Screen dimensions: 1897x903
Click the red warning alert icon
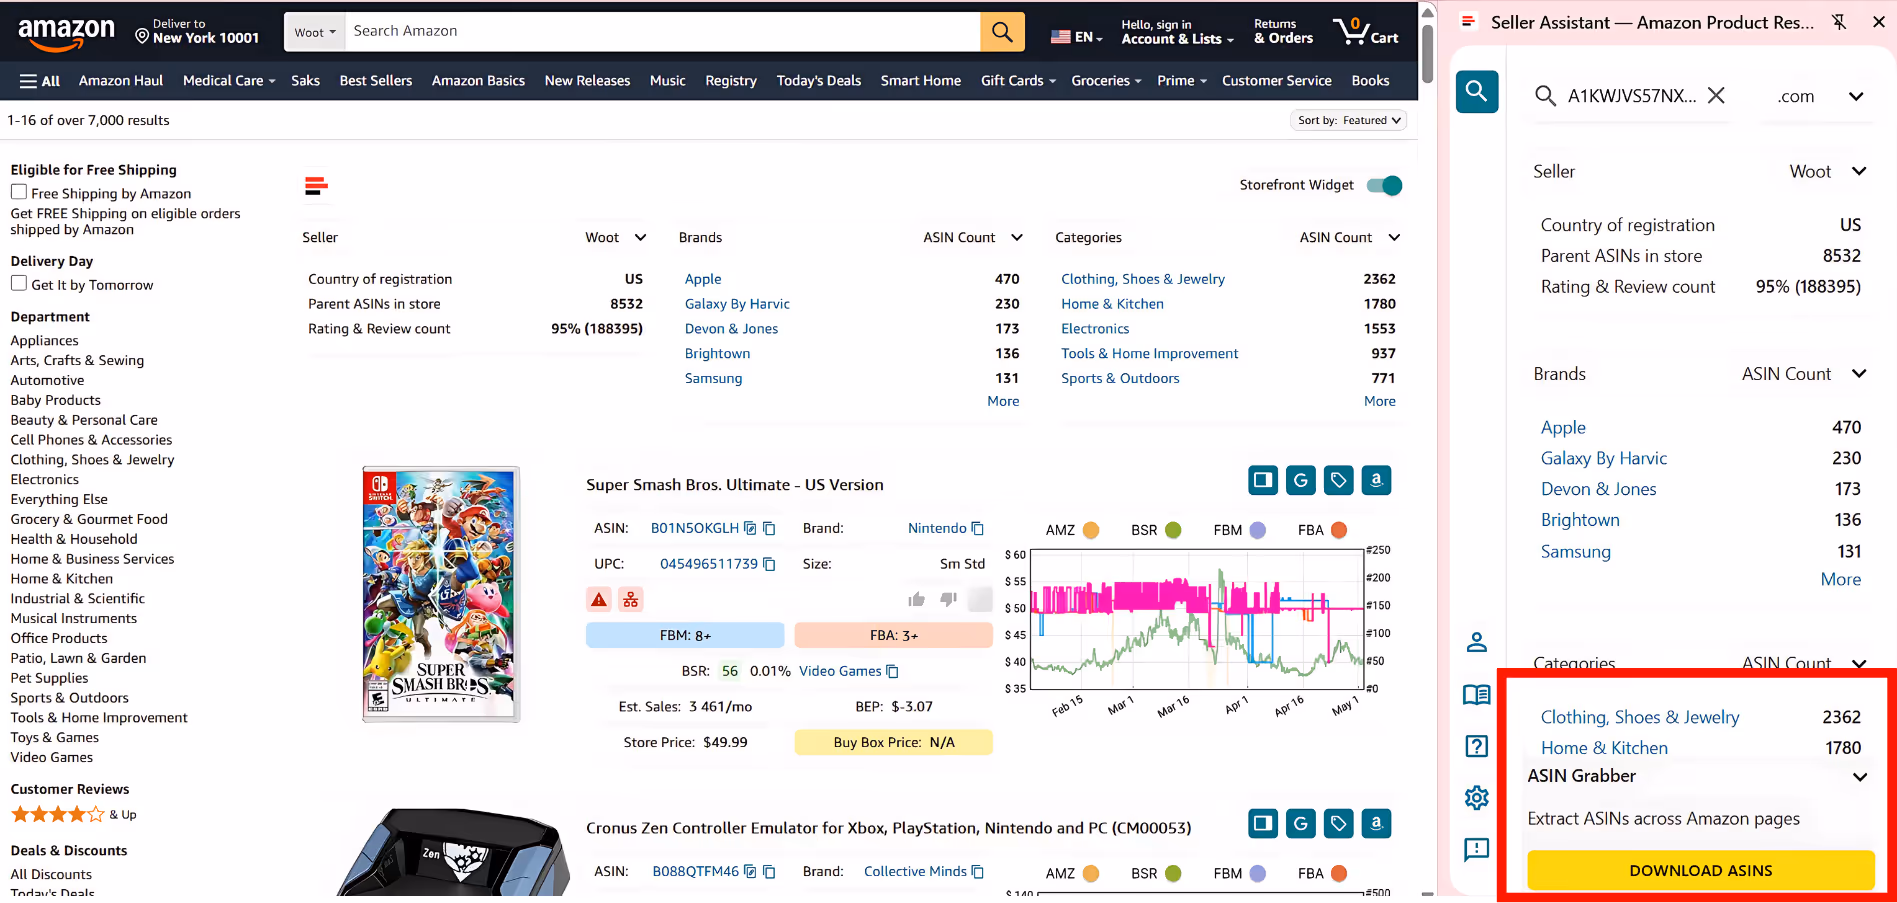[599, 599]
